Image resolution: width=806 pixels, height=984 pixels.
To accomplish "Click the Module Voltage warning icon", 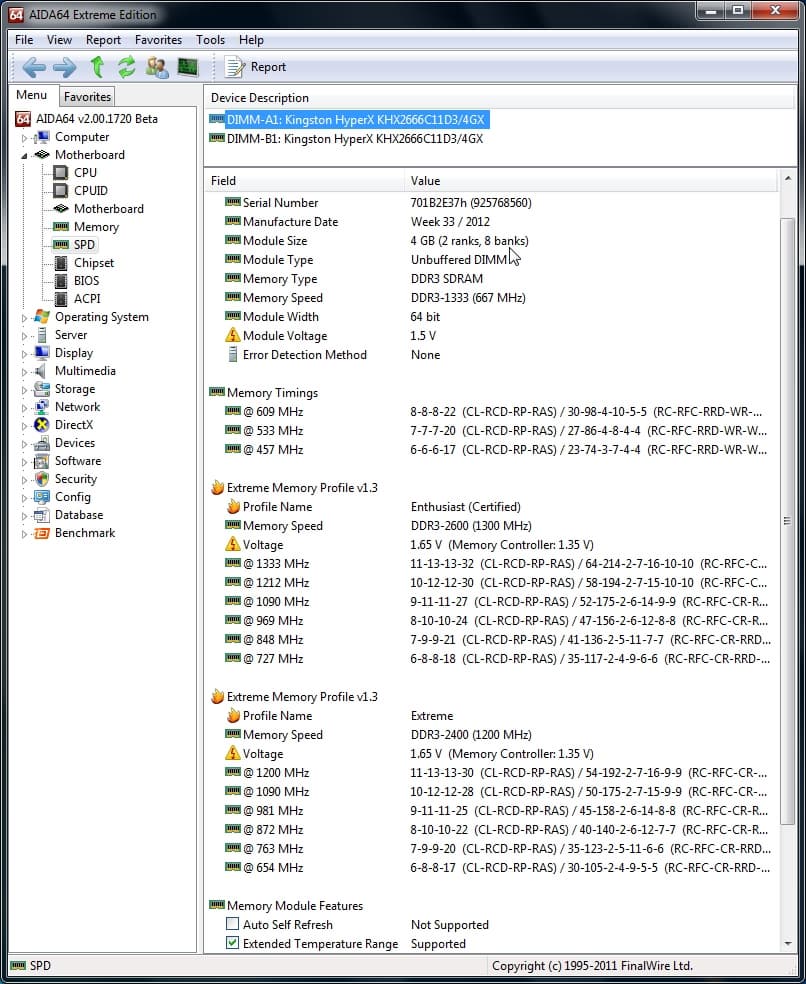I will coord(233,335).
